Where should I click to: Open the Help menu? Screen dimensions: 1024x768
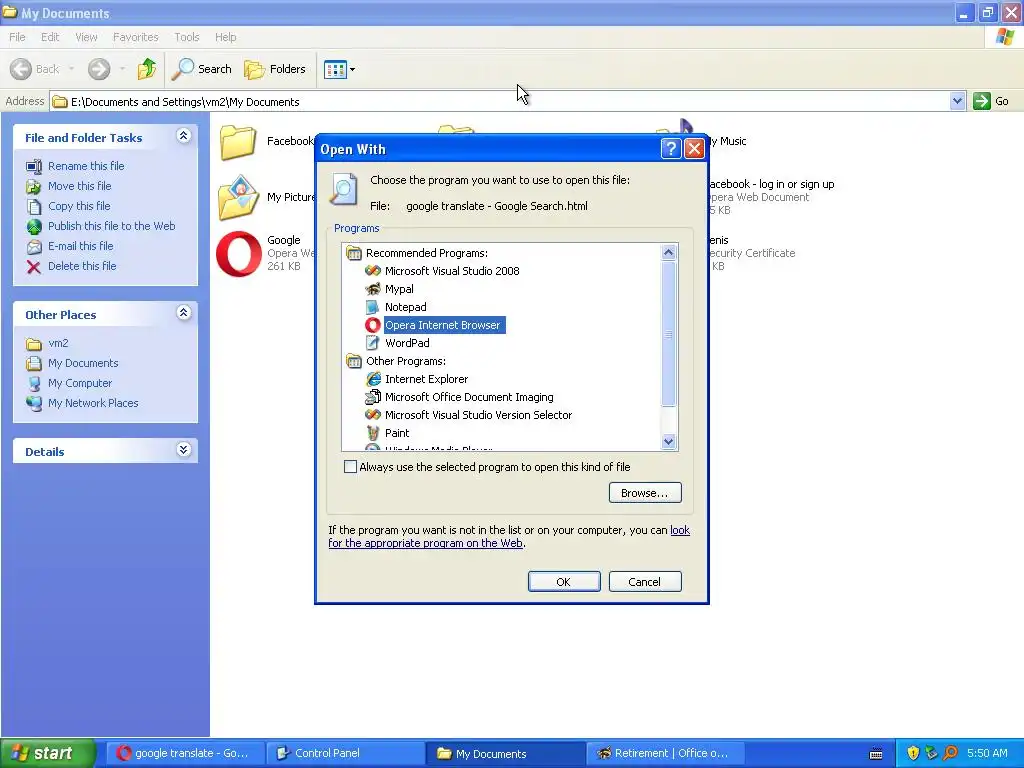(x=225, y=37)
